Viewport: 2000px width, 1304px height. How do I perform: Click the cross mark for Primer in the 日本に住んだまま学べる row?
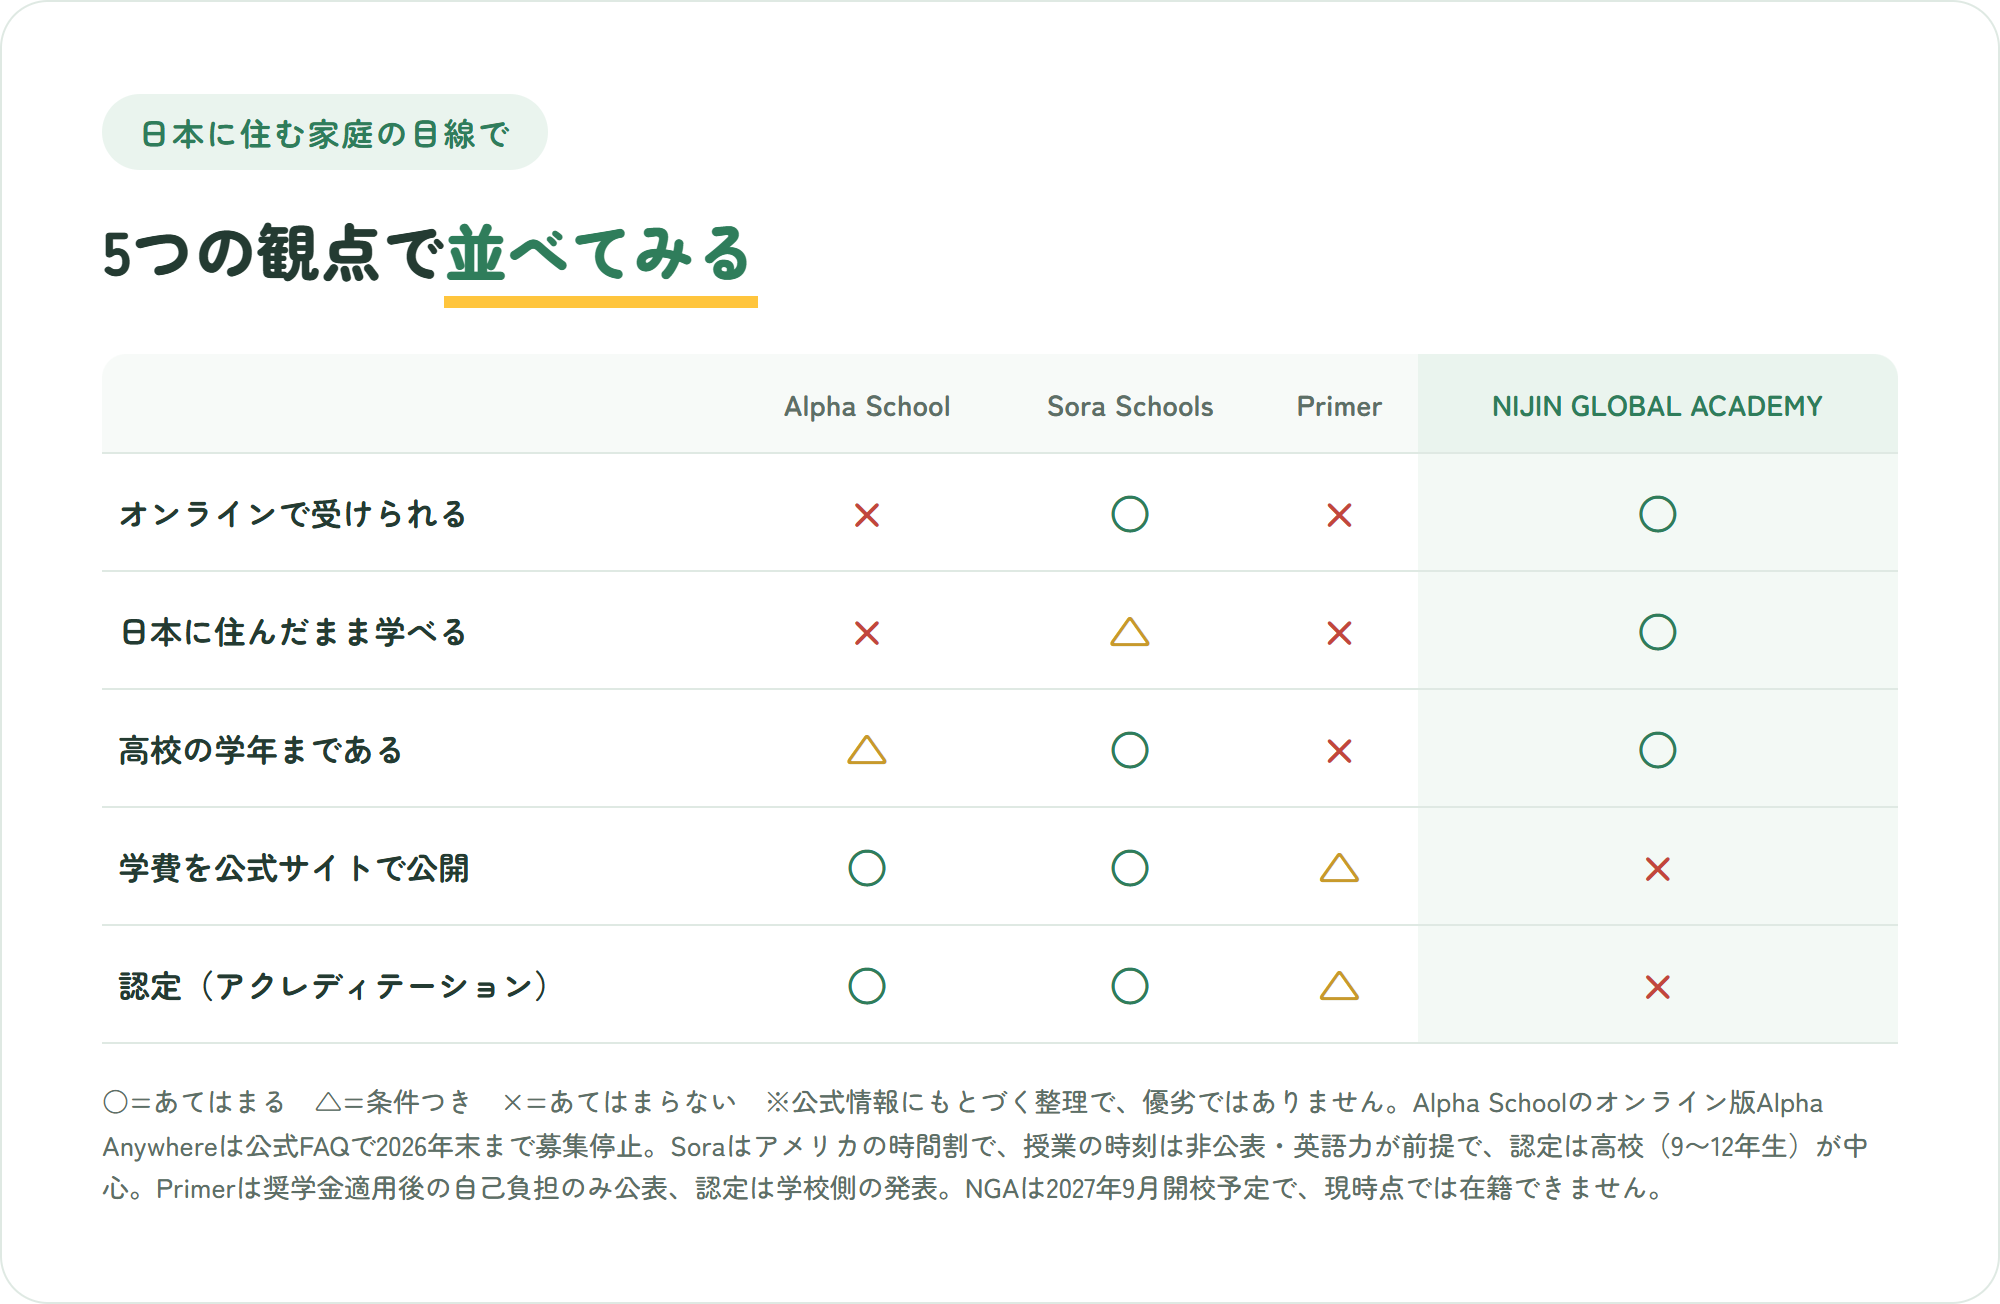point(1339,633)
